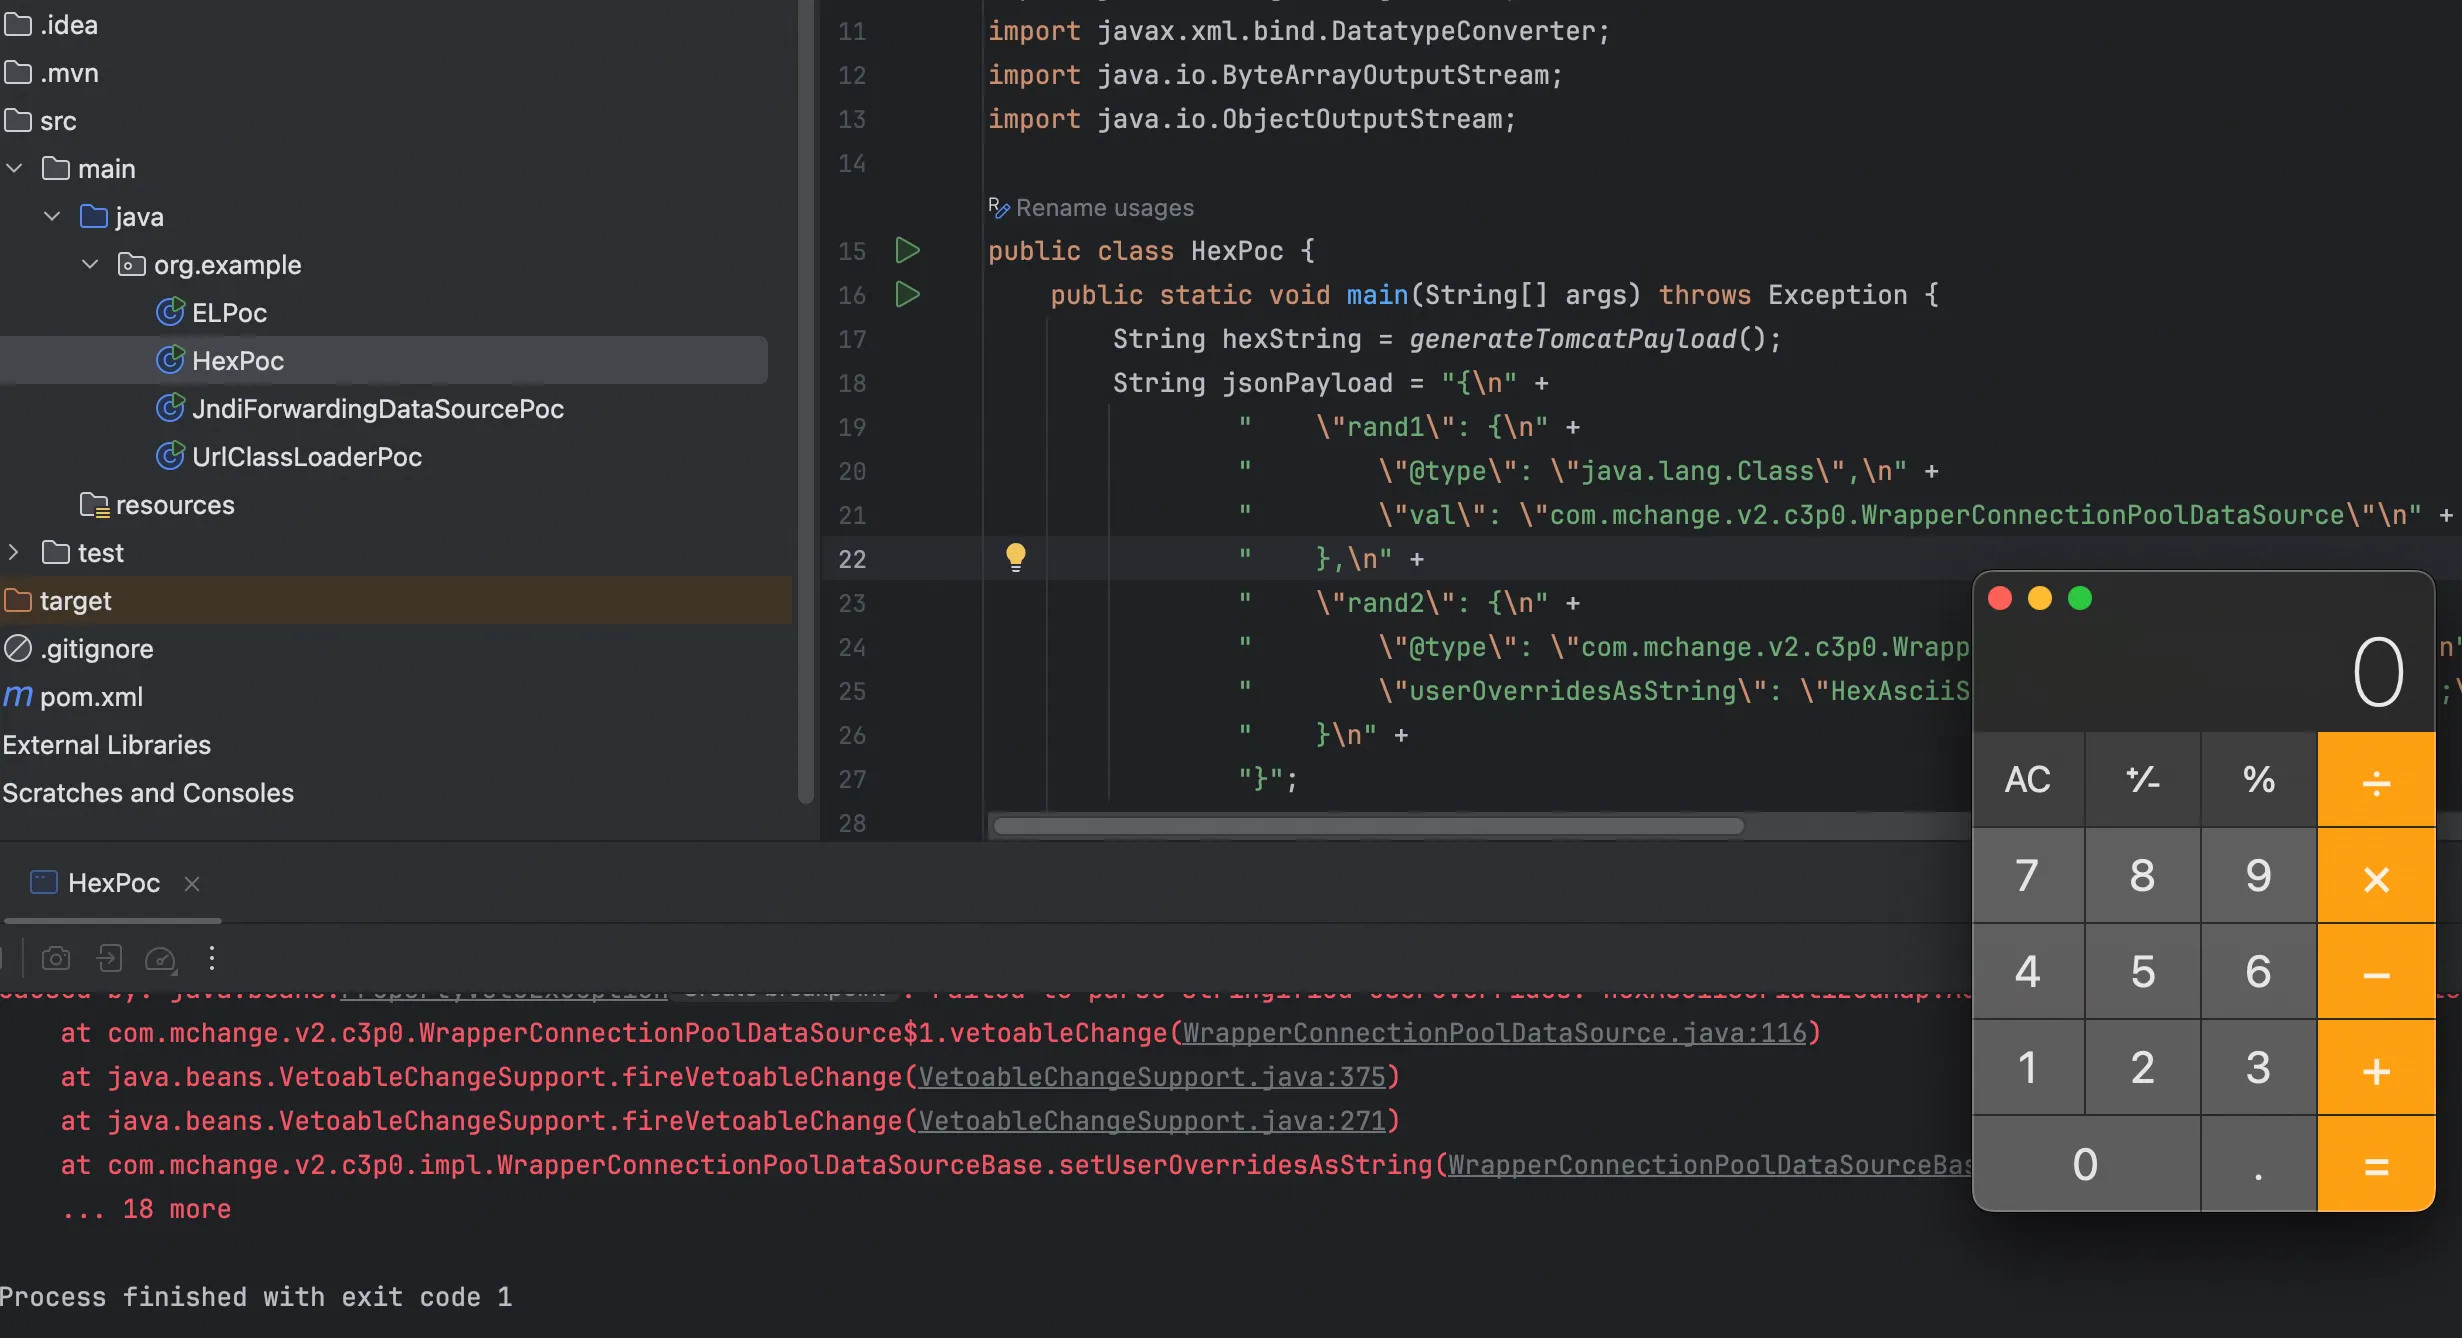This screenshot has height=1338, width=2462.
Task: Open WrapperConnectionPoolDataSource.java:116 stack trace link
Action: click(1494, 1033)
